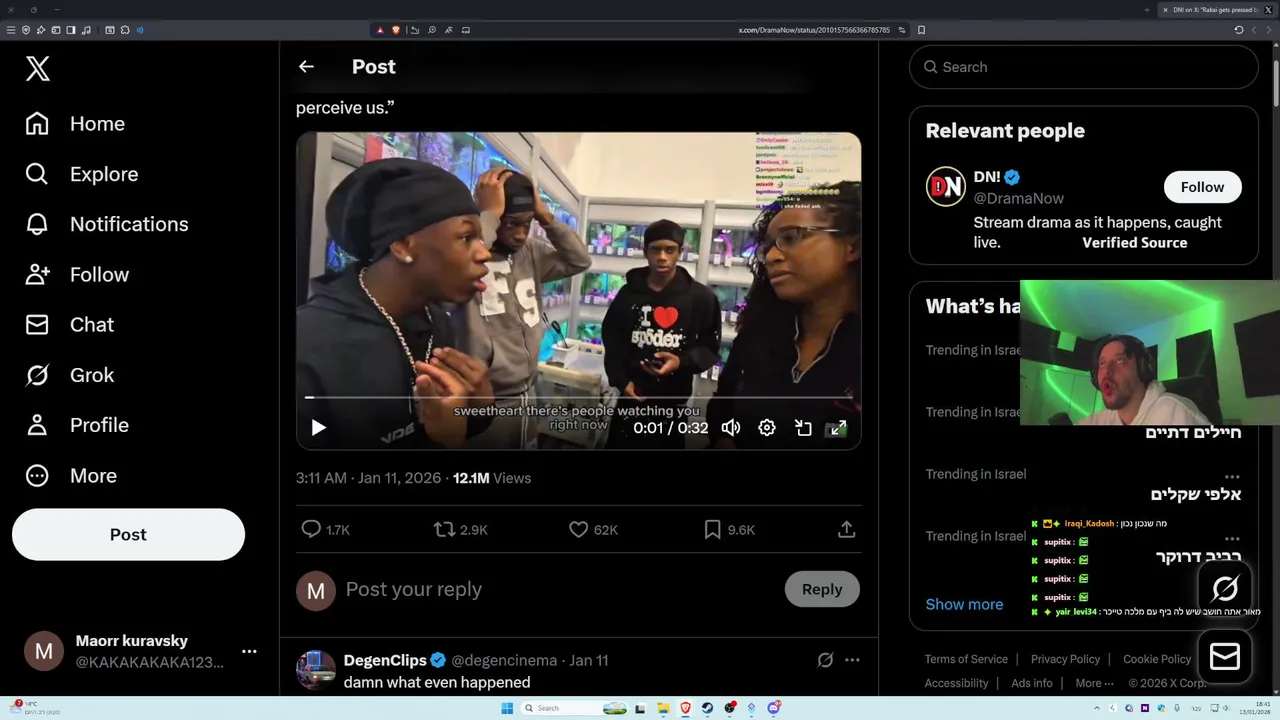Viewport: 1280px width, 720px height.
Task: Open Privacy Policy link
Action: (1065, 659)
